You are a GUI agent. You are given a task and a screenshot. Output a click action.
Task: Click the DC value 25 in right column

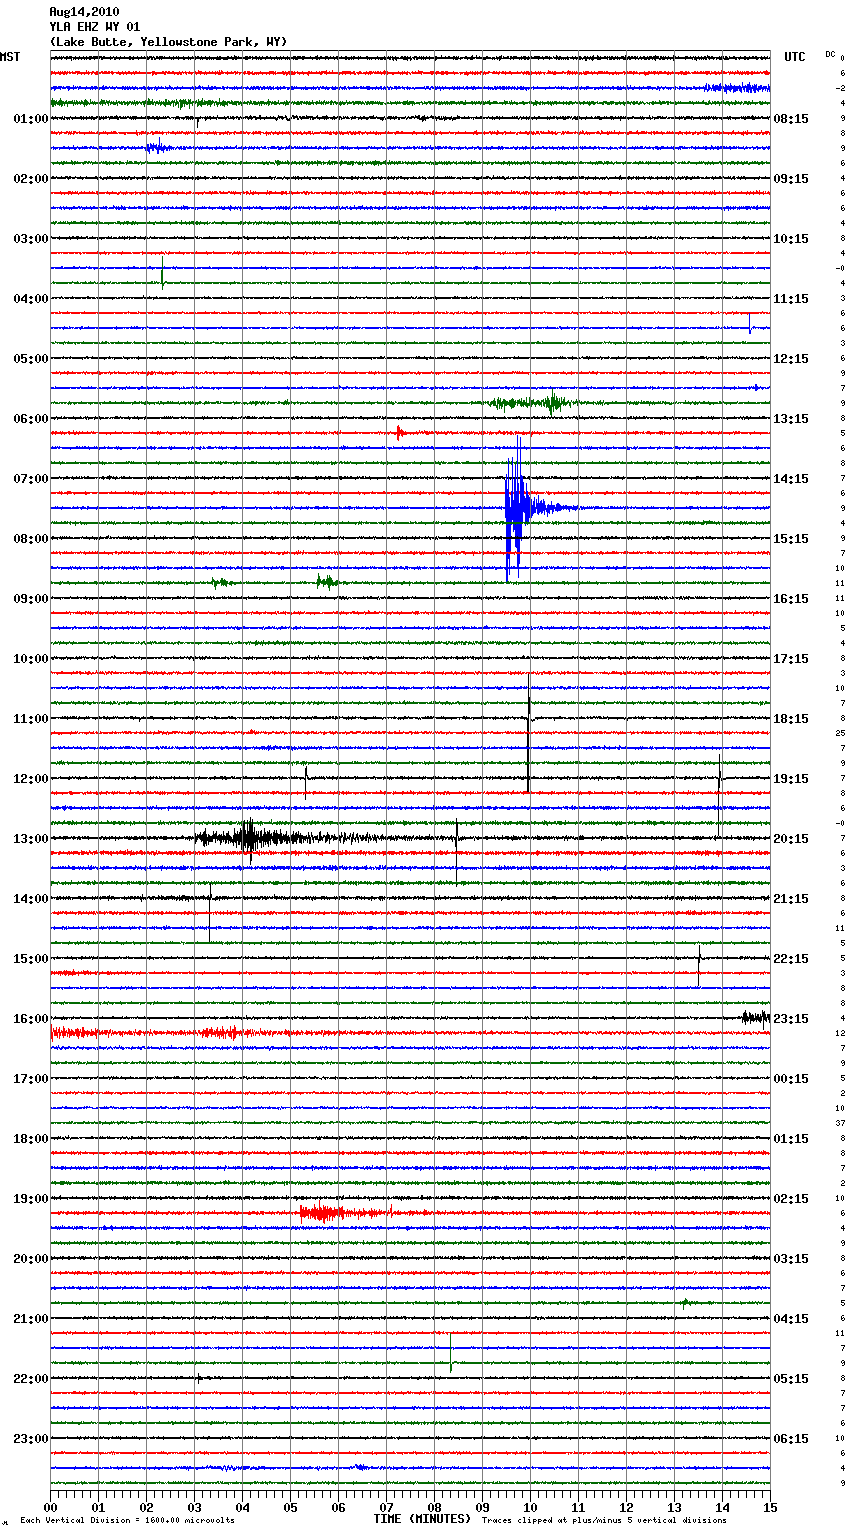click(841, 733)
